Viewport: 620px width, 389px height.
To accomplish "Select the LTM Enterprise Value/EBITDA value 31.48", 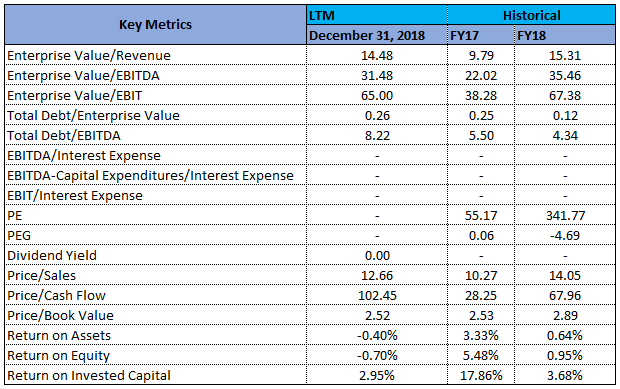I will (377, 76).
